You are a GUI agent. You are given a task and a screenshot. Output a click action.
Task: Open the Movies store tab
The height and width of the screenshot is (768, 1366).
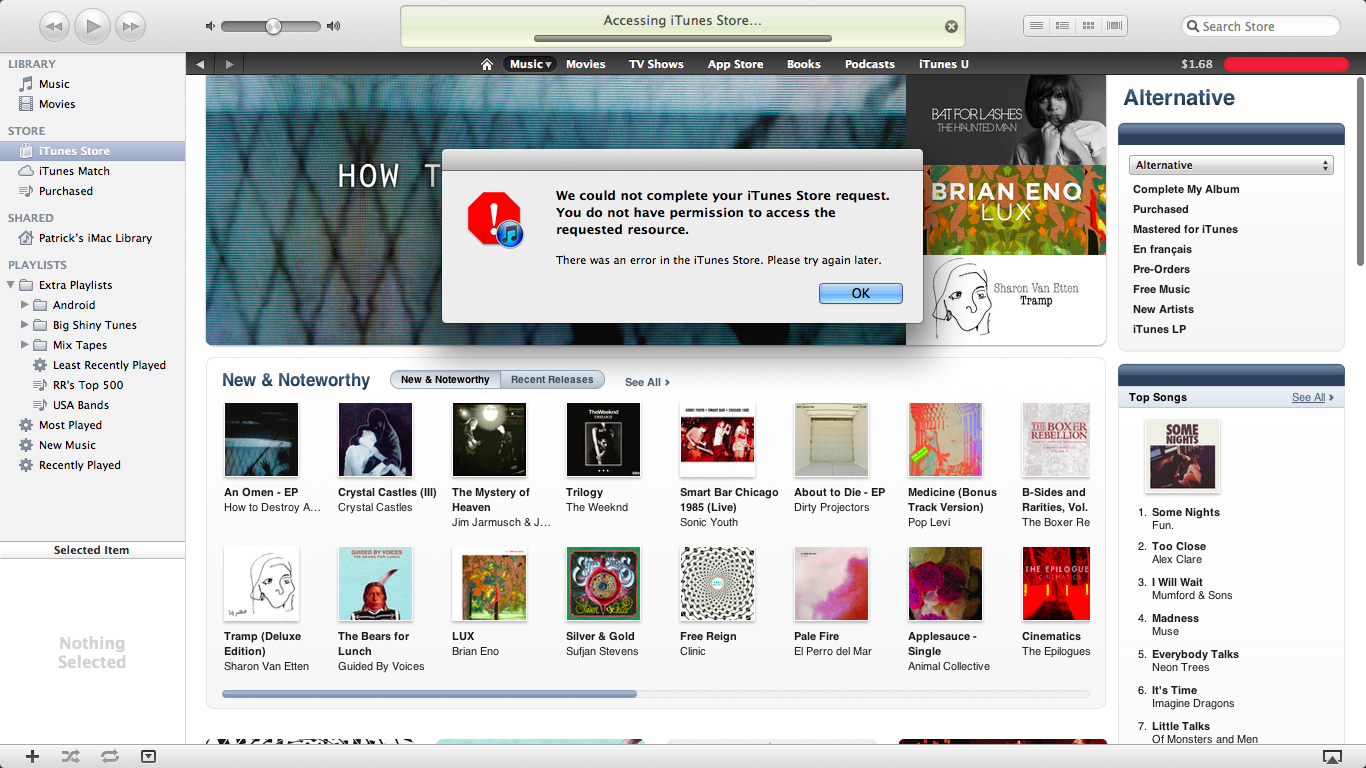click(x=586, y=64)
